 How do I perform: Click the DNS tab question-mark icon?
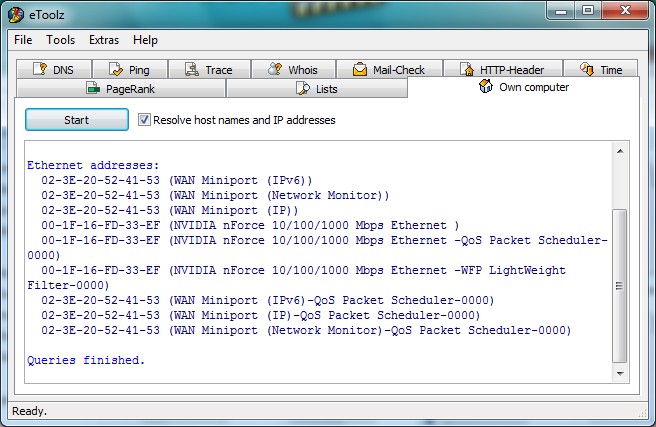[40, 69]
